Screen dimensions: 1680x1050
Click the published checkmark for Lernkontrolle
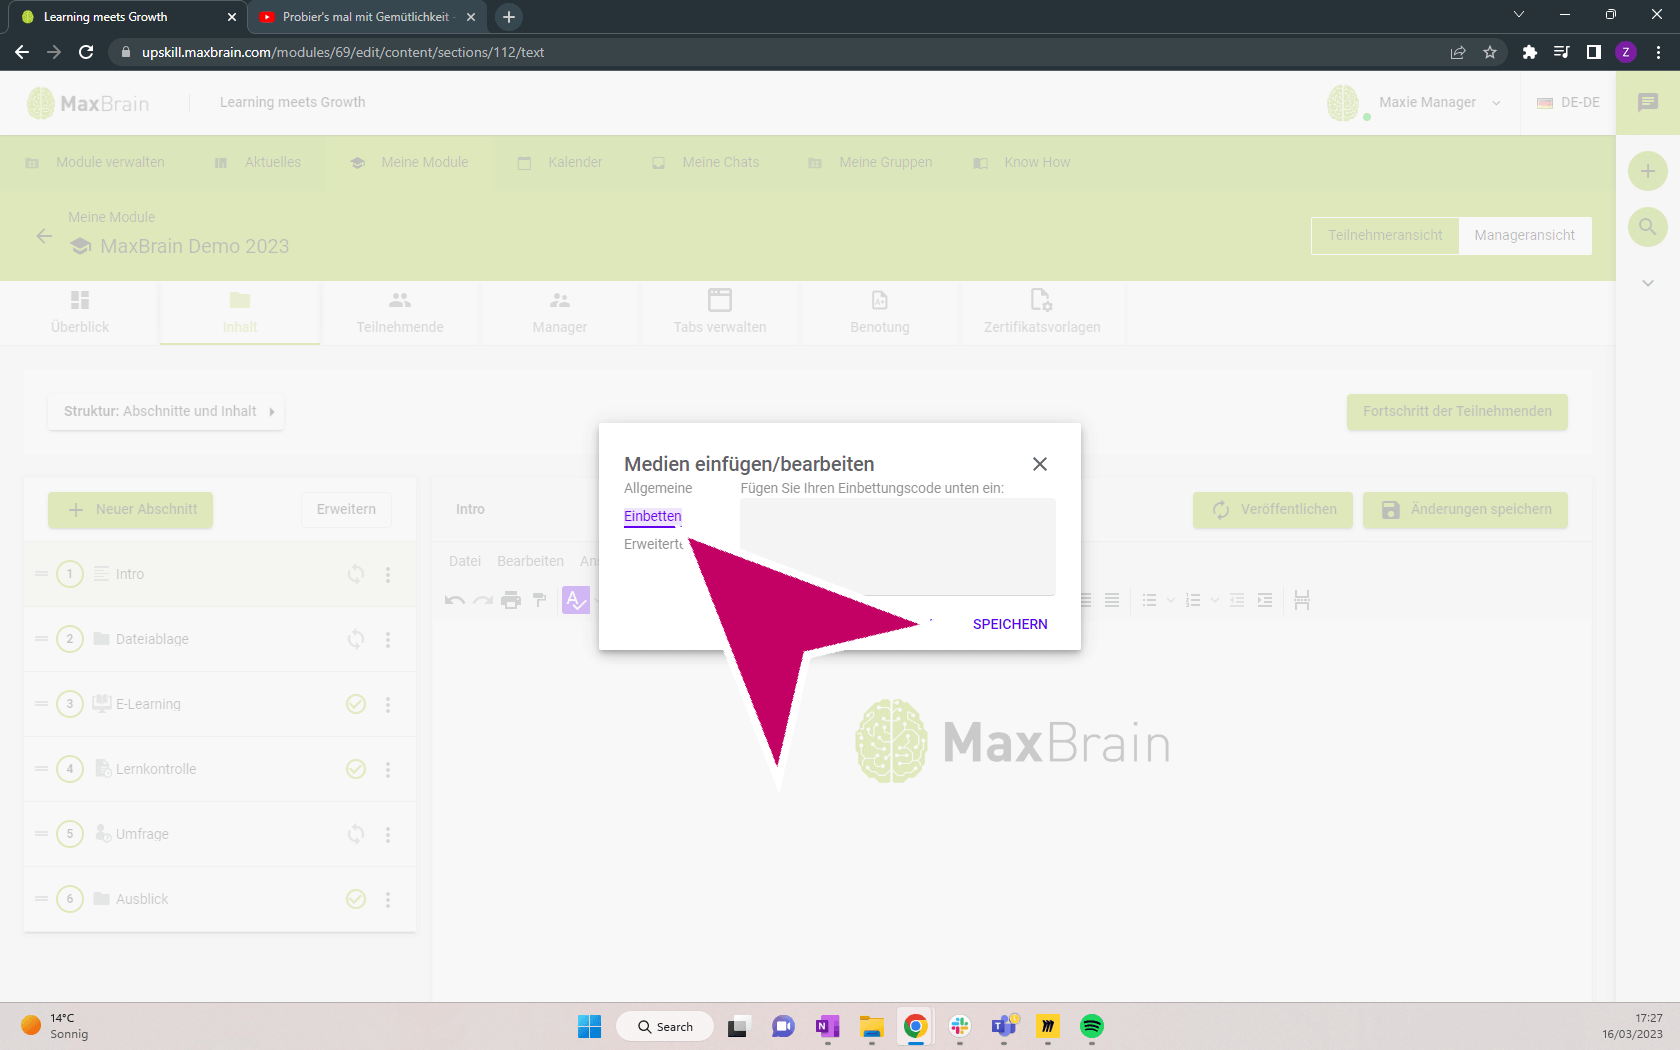(356, 769)
